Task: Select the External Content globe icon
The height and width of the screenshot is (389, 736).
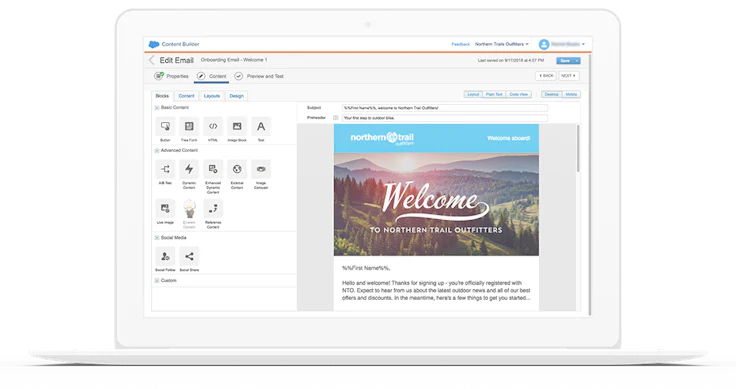Action: [x=237, y=169]
